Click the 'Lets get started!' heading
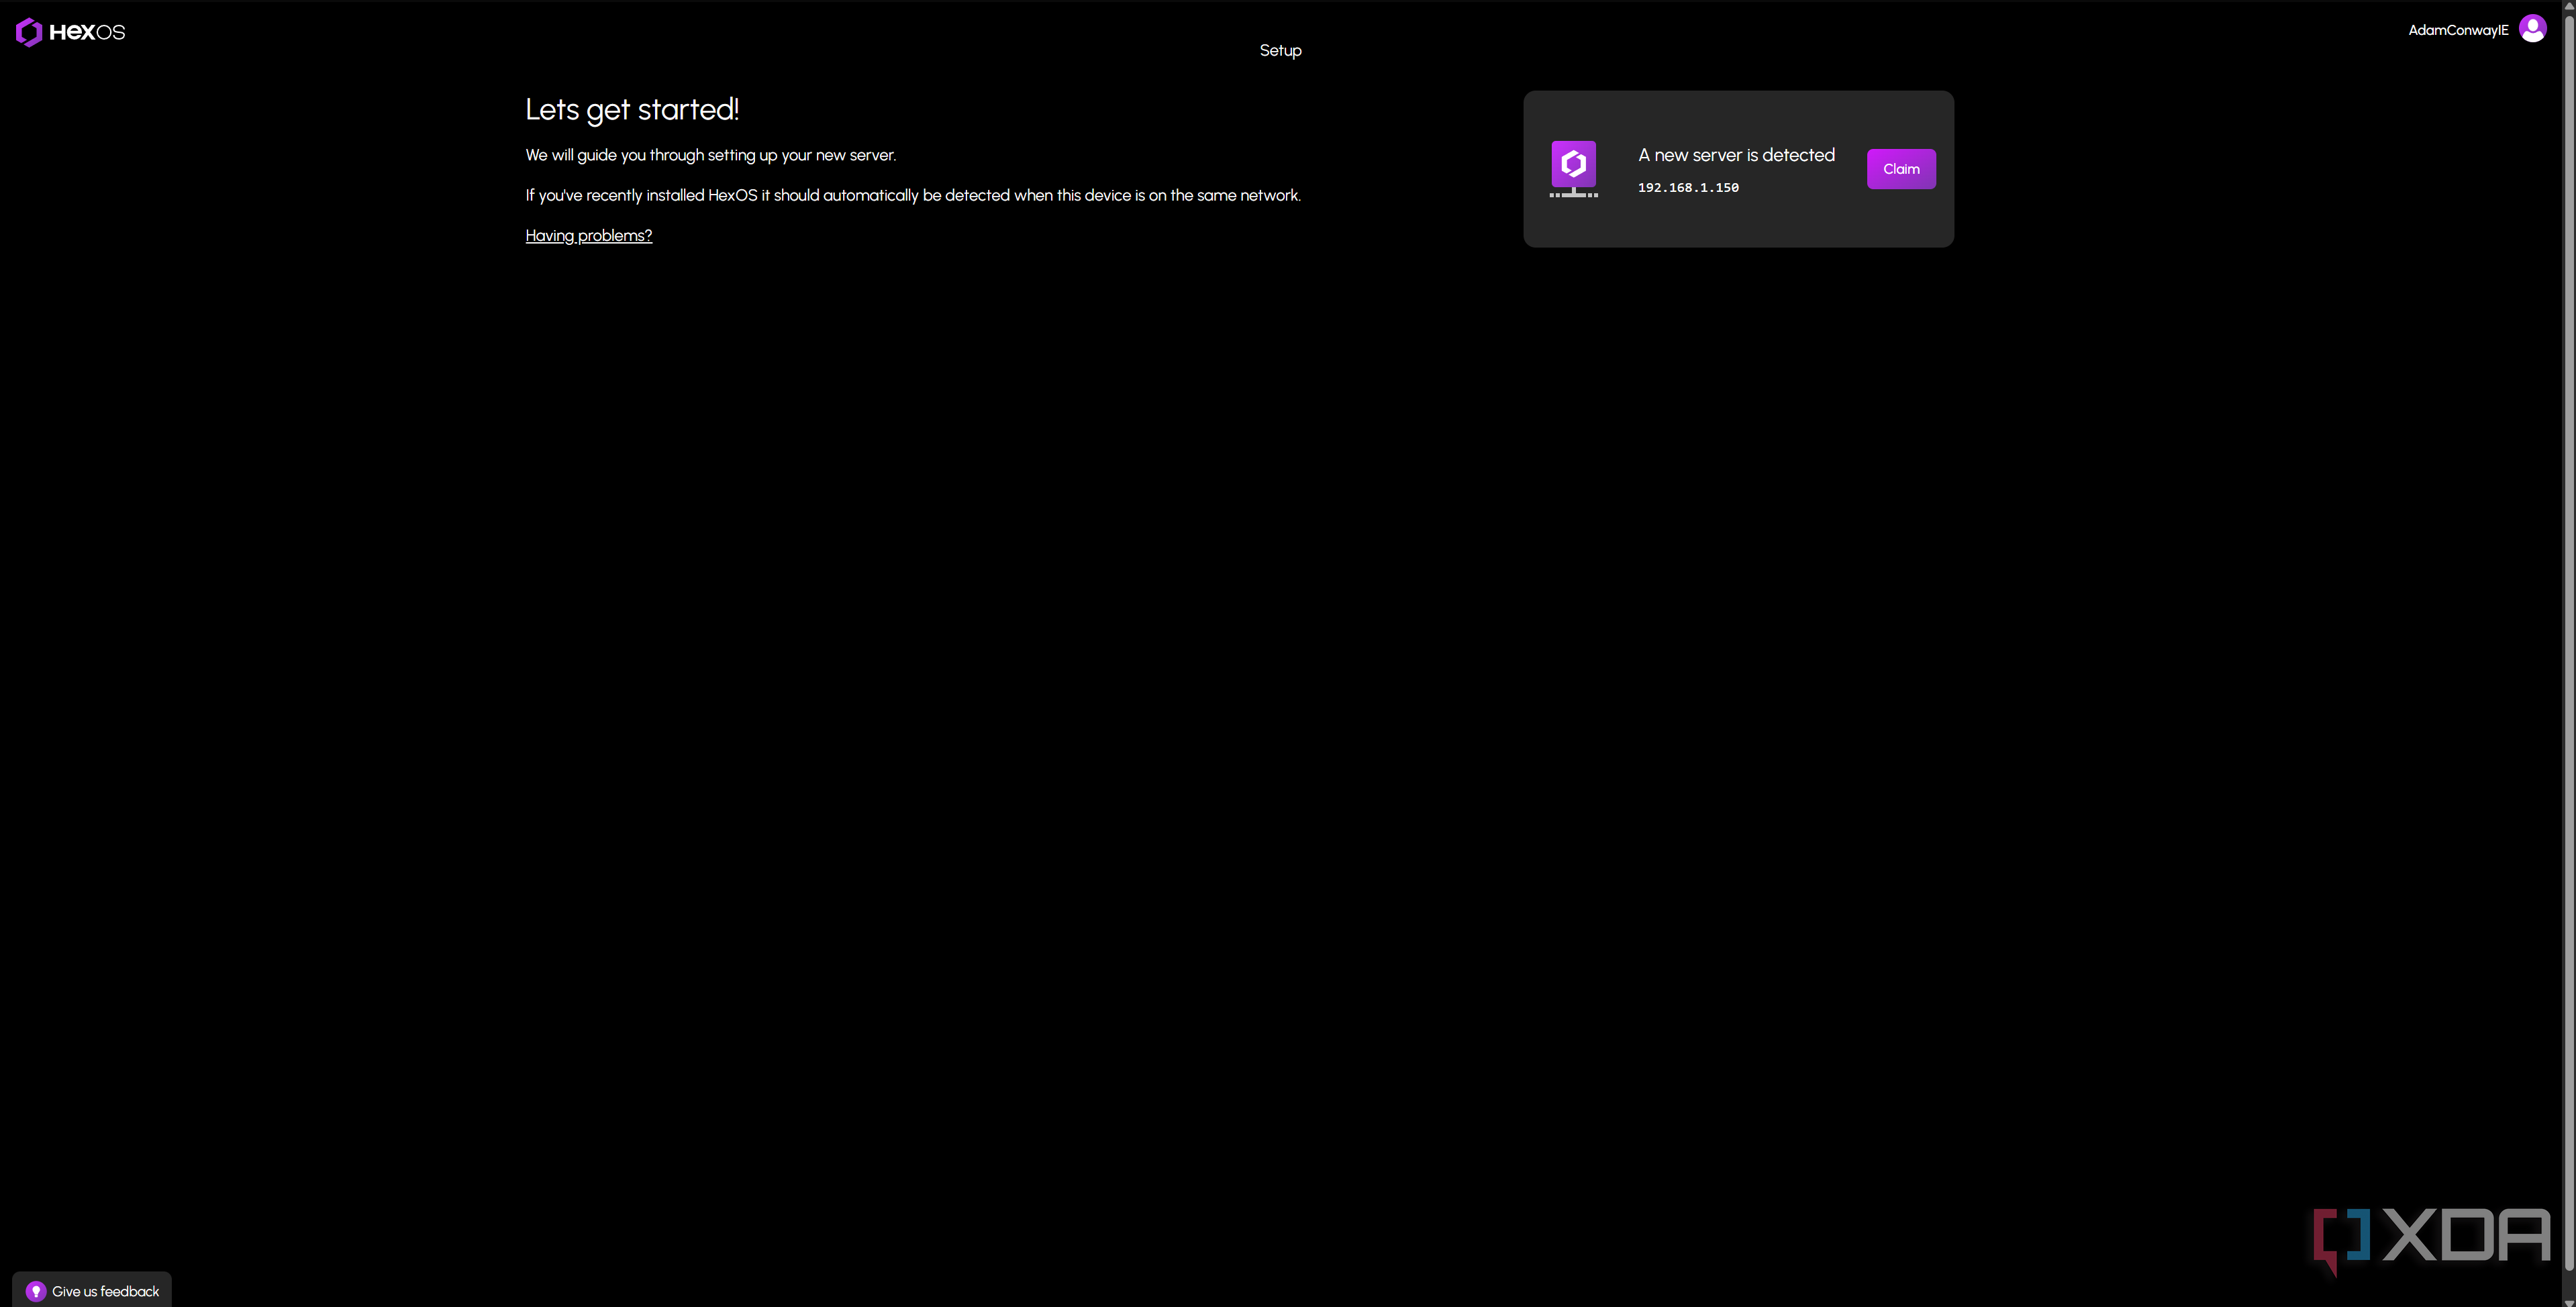This screenshot has width=2576, height=1307. (x=632, y=109)
